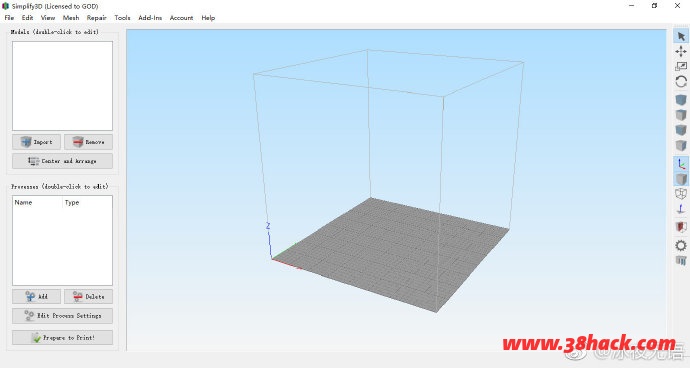Select the translate/move models tool

pyautogui.click(x=681, y=51)
